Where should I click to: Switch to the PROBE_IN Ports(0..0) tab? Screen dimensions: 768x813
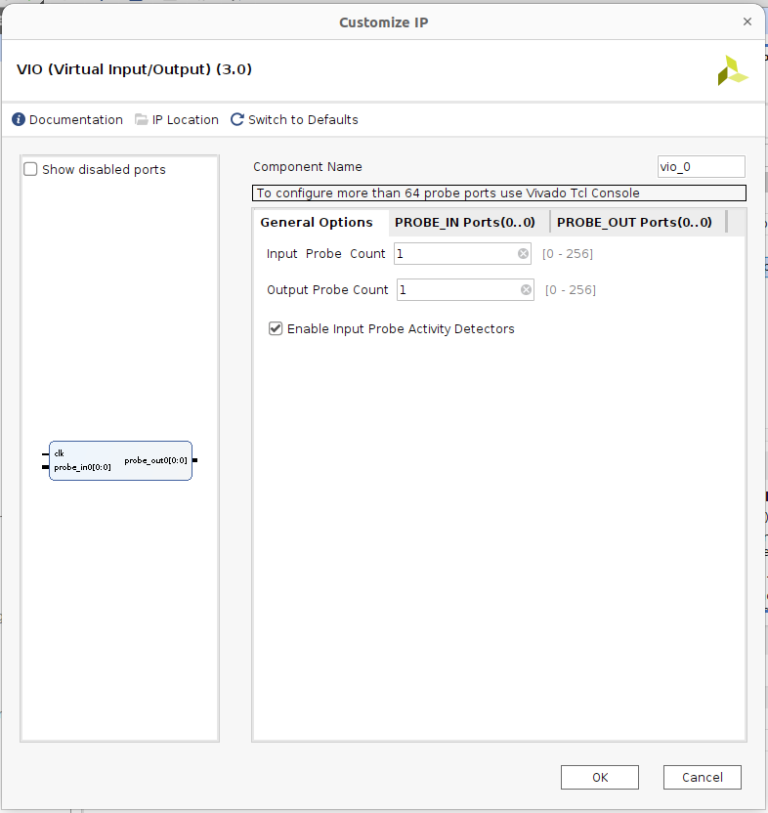click(464, 222)
